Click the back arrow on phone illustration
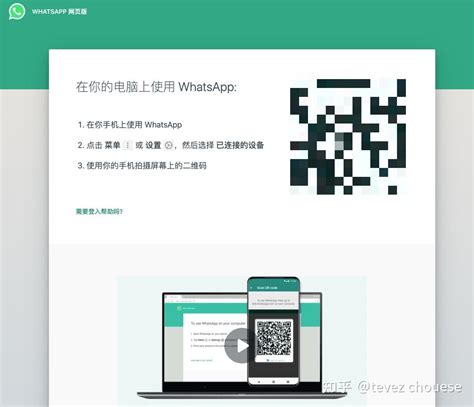This screenshot has width=474, height=407. (252, 288)
